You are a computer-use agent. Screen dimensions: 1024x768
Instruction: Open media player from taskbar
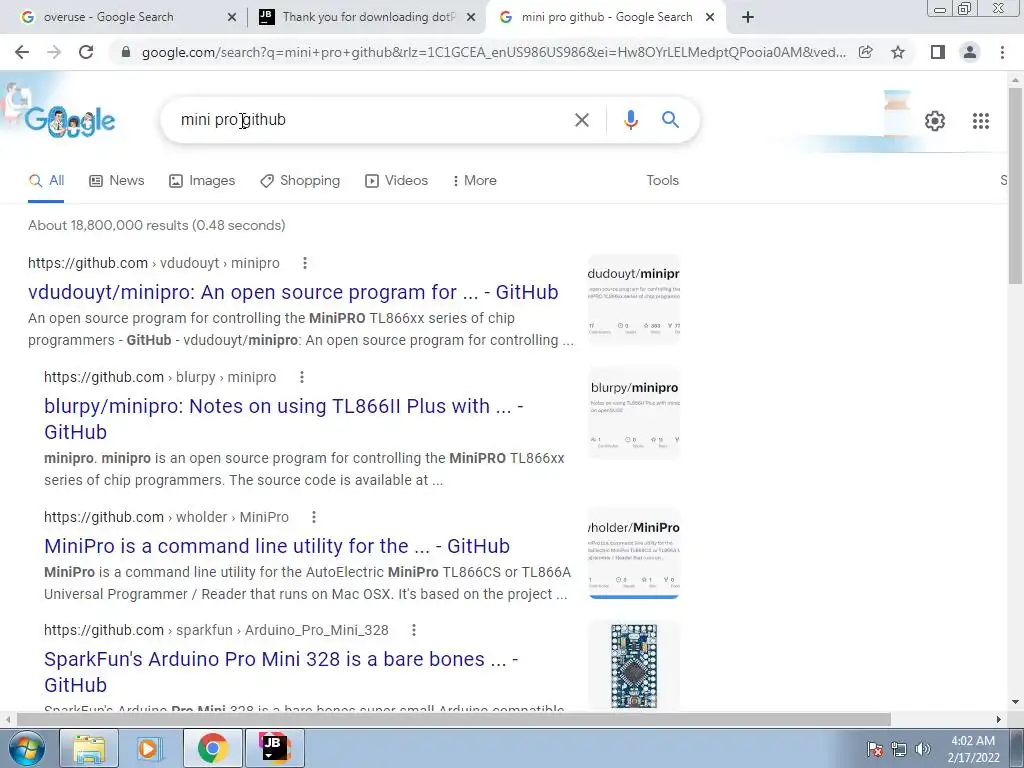pos(149,748)
